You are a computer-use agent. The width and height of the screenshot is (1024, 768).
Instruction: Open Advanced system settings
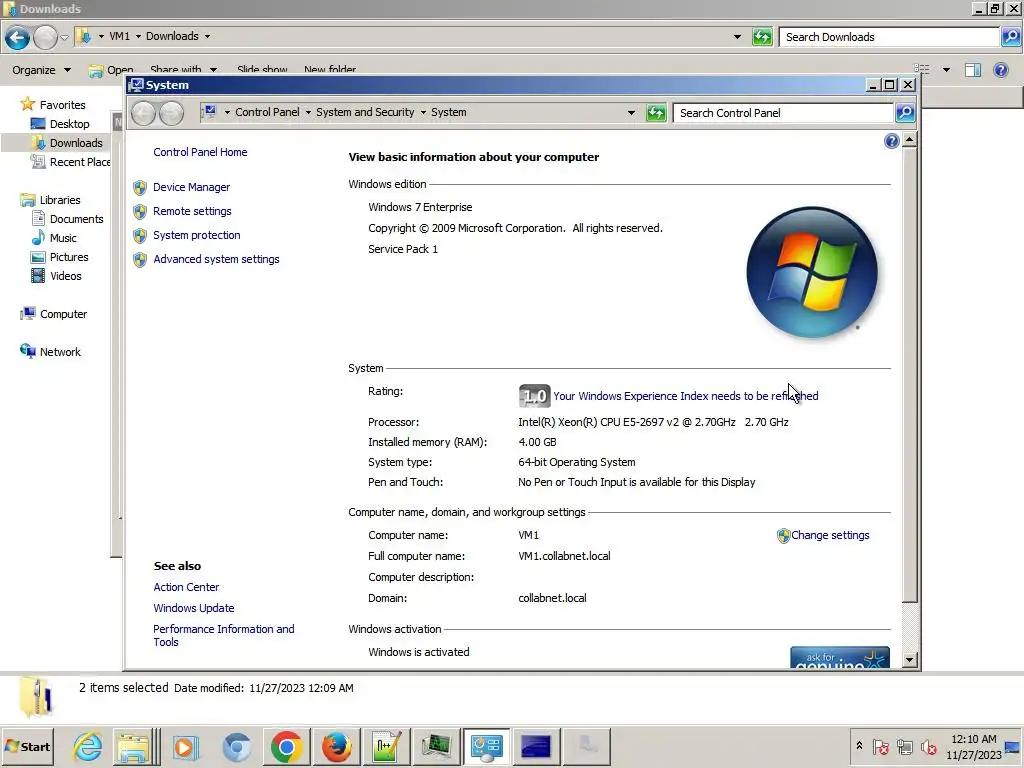click(x=216, y=259)
